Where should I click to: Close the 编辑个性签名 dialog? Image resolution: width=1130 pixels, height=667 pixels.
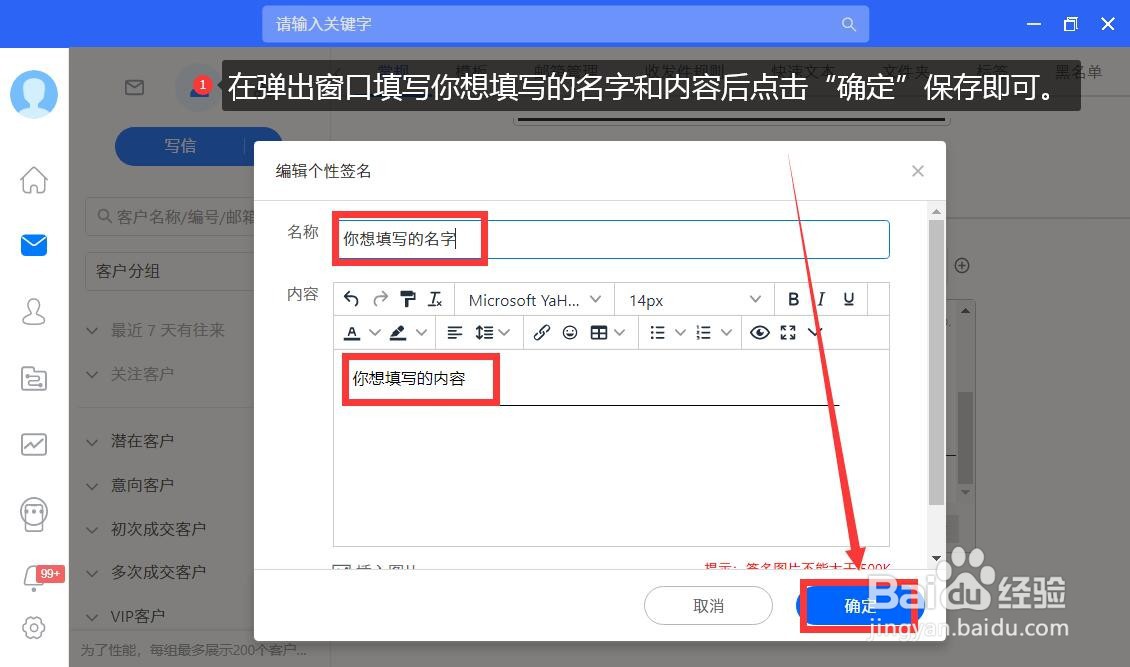click(x=917, y=171)
